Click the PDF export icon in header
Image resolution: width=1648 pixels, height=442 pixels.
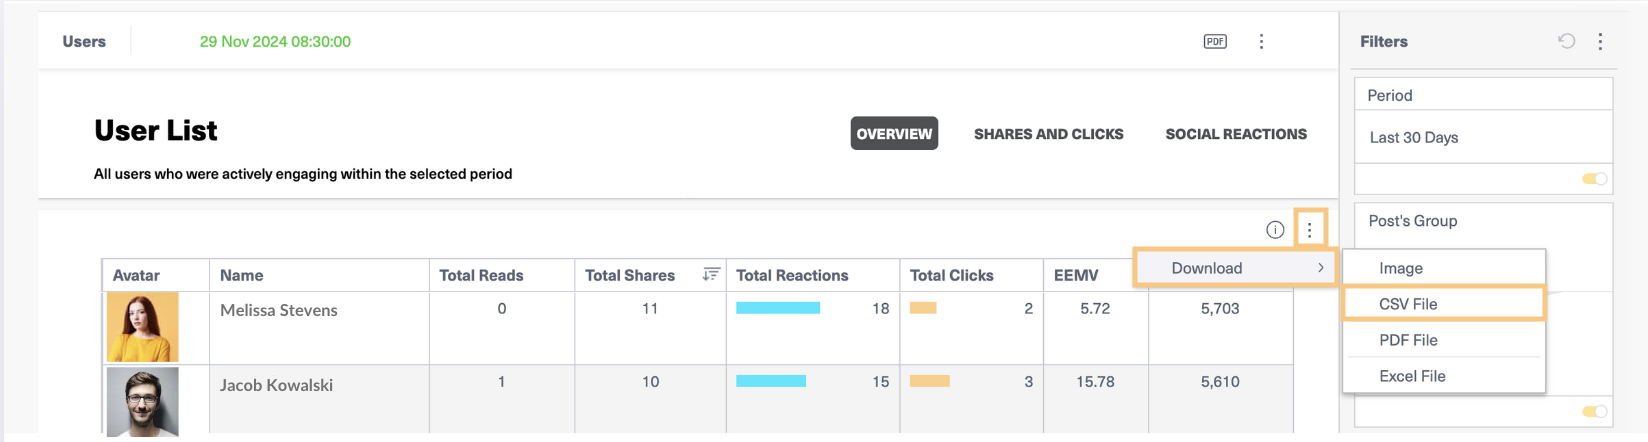click(1215, 41)
